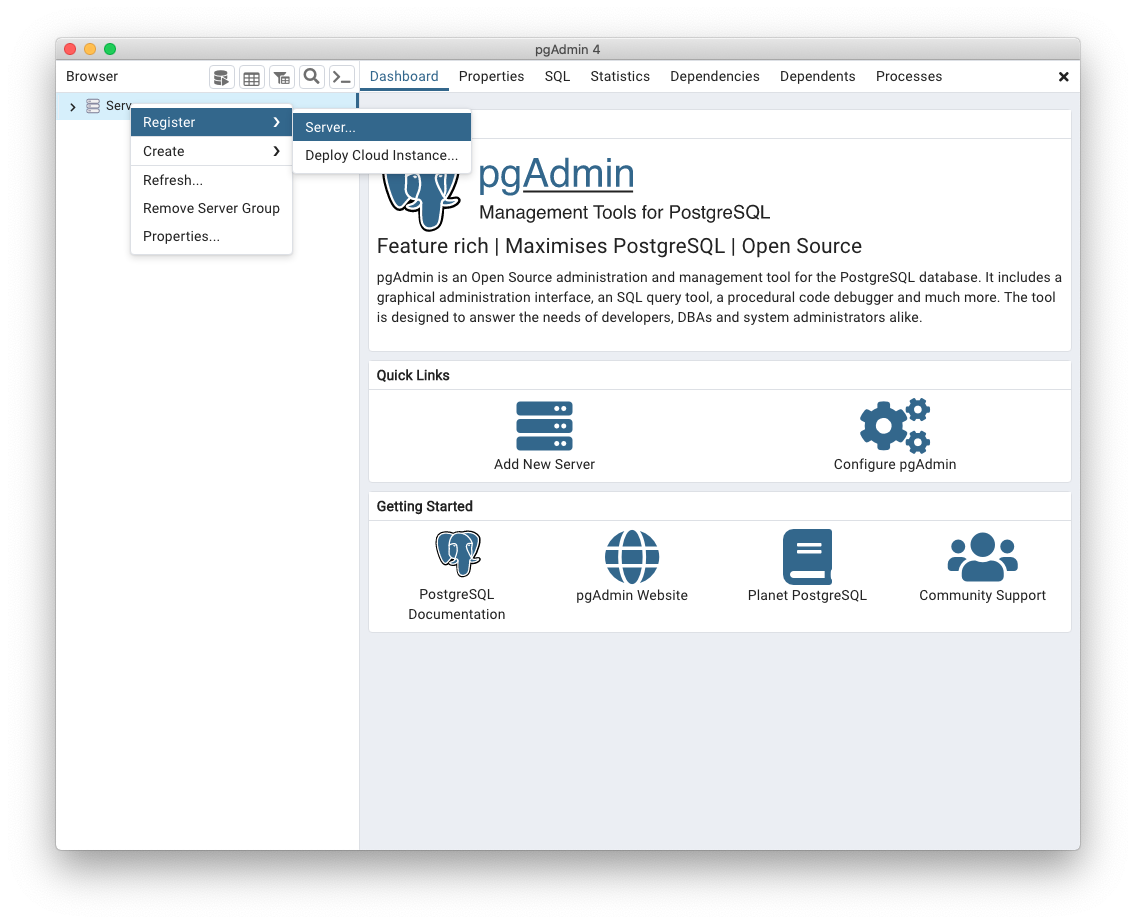Open the search objects magnifier icon
Image resolution: width=1136 pixels, height=924 pixels.
[x=311, y=77]
